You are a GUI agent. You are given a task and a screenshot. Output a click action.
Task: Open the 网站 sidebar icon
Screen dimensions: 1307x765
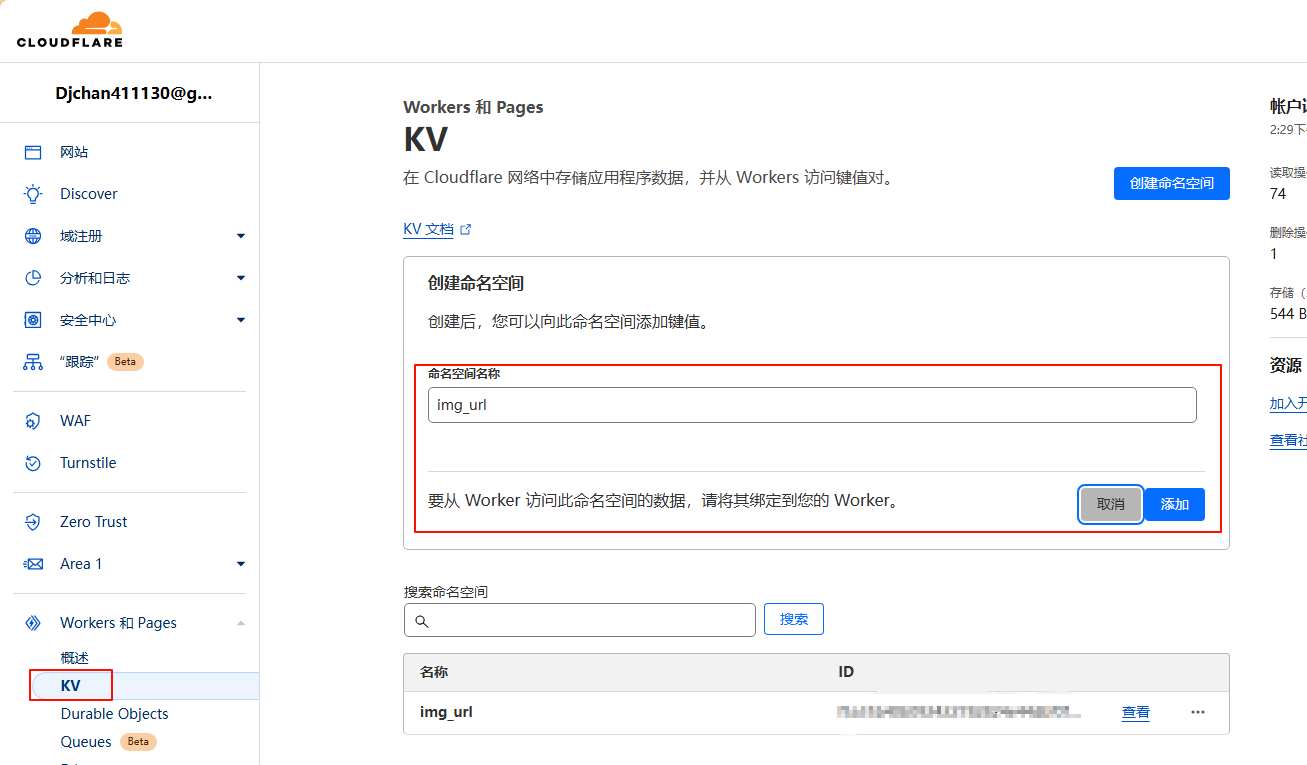33,152
